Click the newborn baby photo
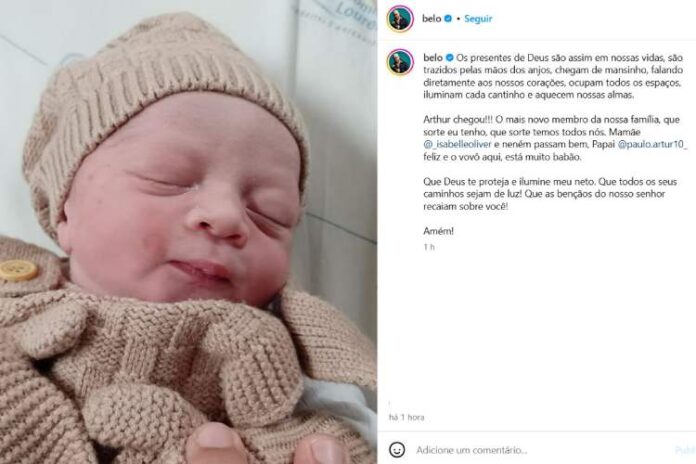The image size is (696, 464). (189, 232)
